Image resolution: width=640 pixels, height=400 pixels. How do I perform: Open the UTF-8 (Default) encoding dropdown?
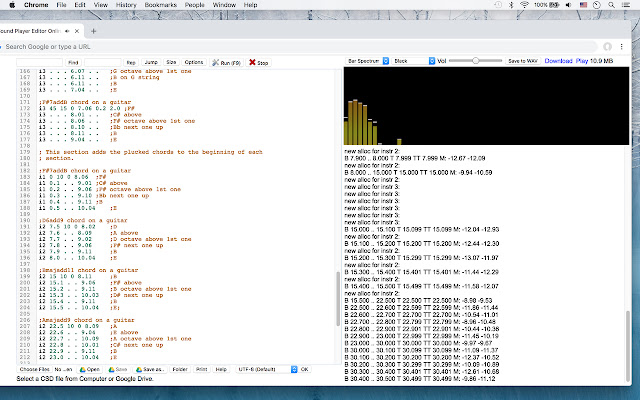(x=263, y=369)
